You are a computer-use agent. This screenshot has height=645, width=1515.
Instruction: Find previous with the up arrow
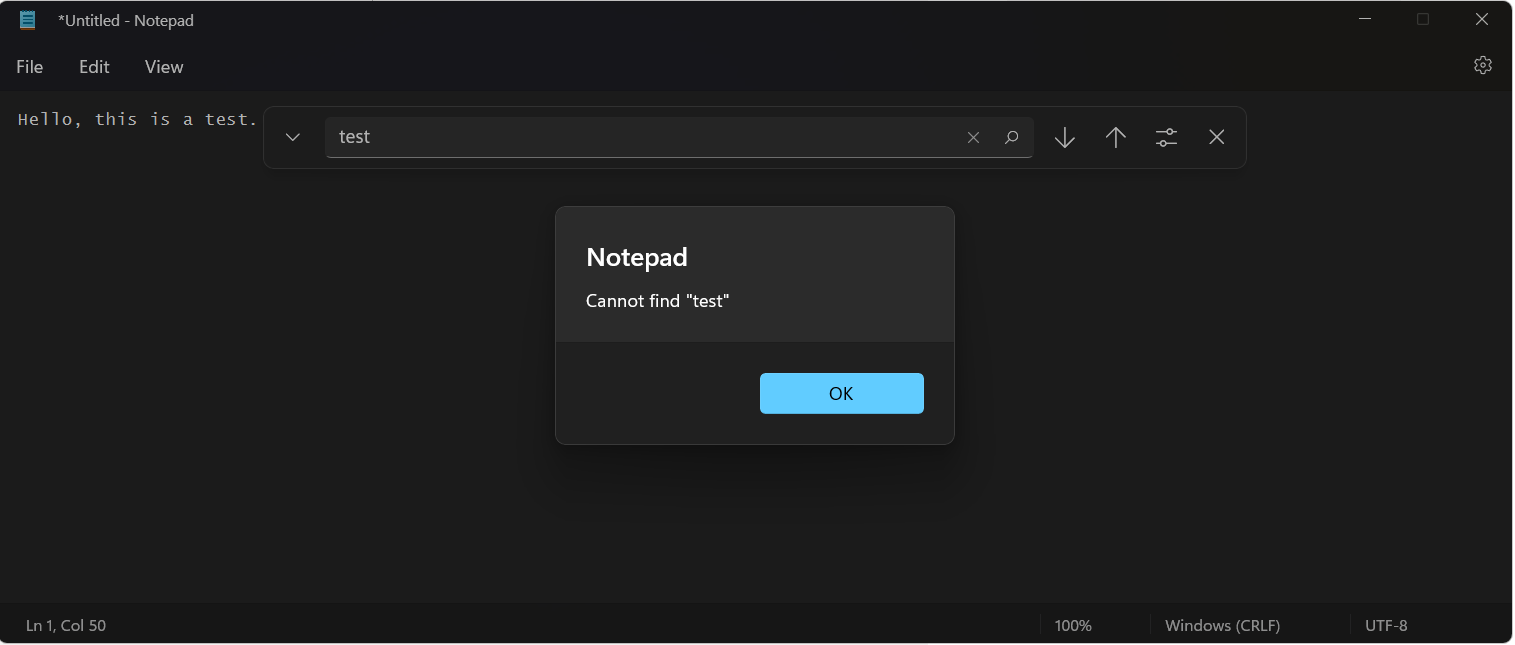1116,137
